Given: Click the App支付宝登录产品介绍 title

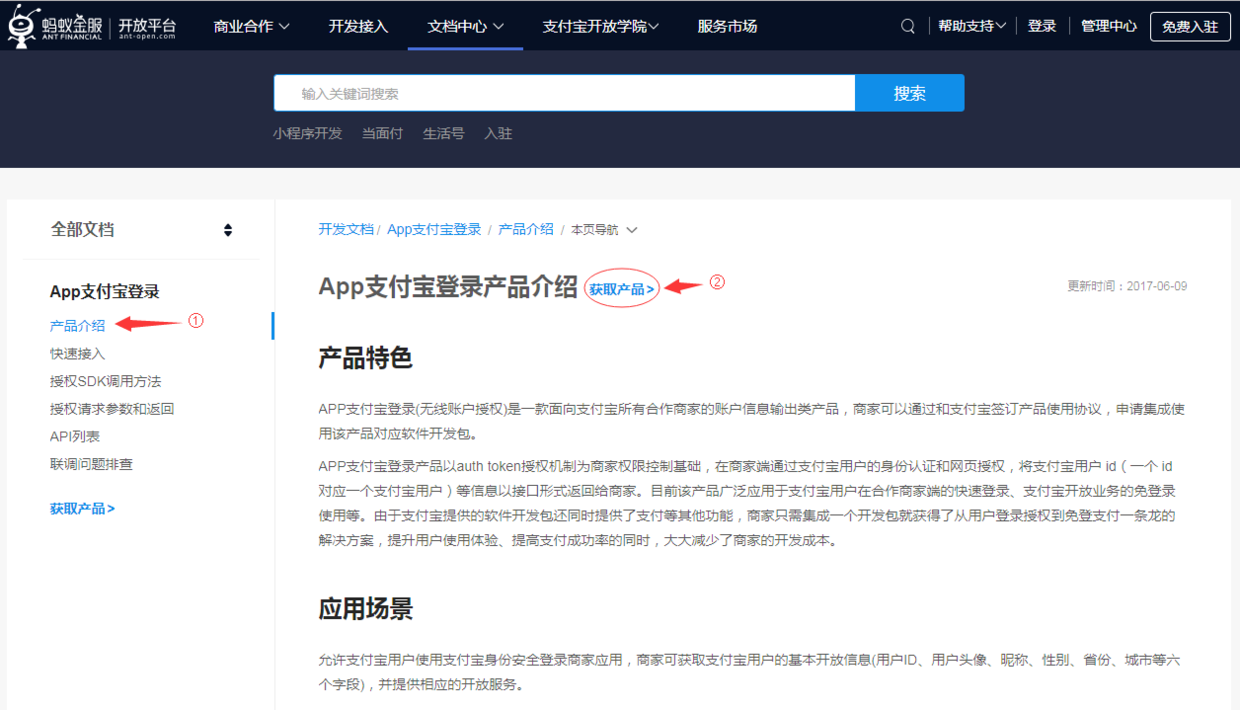Looking at the screenshot, I should (x=448, y=287).
